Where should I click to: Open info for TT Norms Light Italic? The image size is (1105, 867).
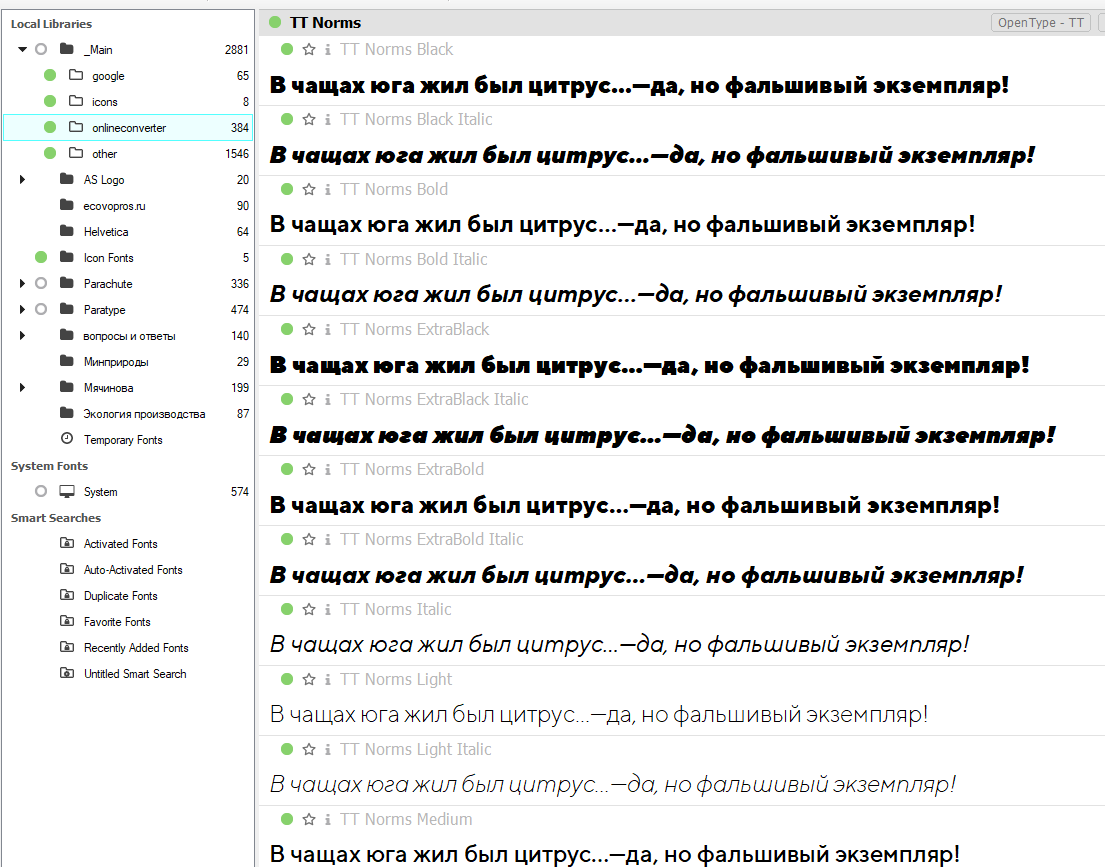328,749
